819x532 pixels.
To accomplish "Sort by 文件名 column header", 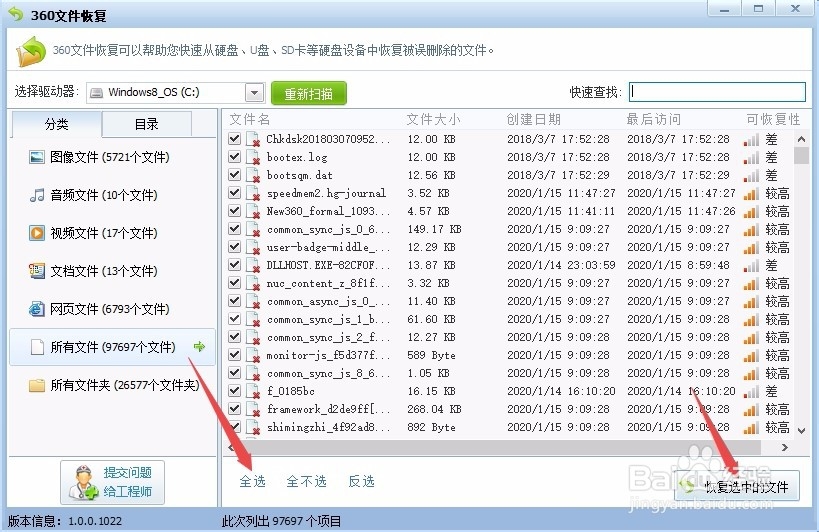I will tap(250, 120).
